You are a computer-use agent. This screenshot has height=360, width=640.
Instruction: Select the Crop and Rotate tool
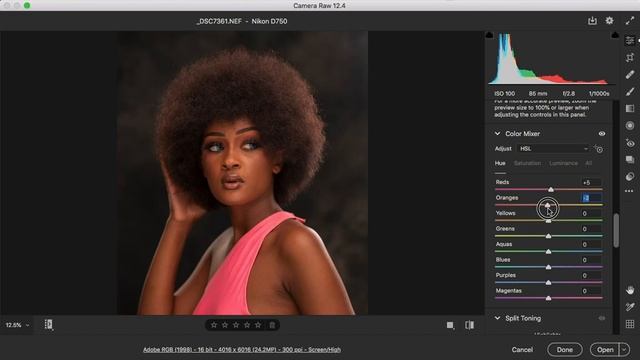click(x=630, y=57)
